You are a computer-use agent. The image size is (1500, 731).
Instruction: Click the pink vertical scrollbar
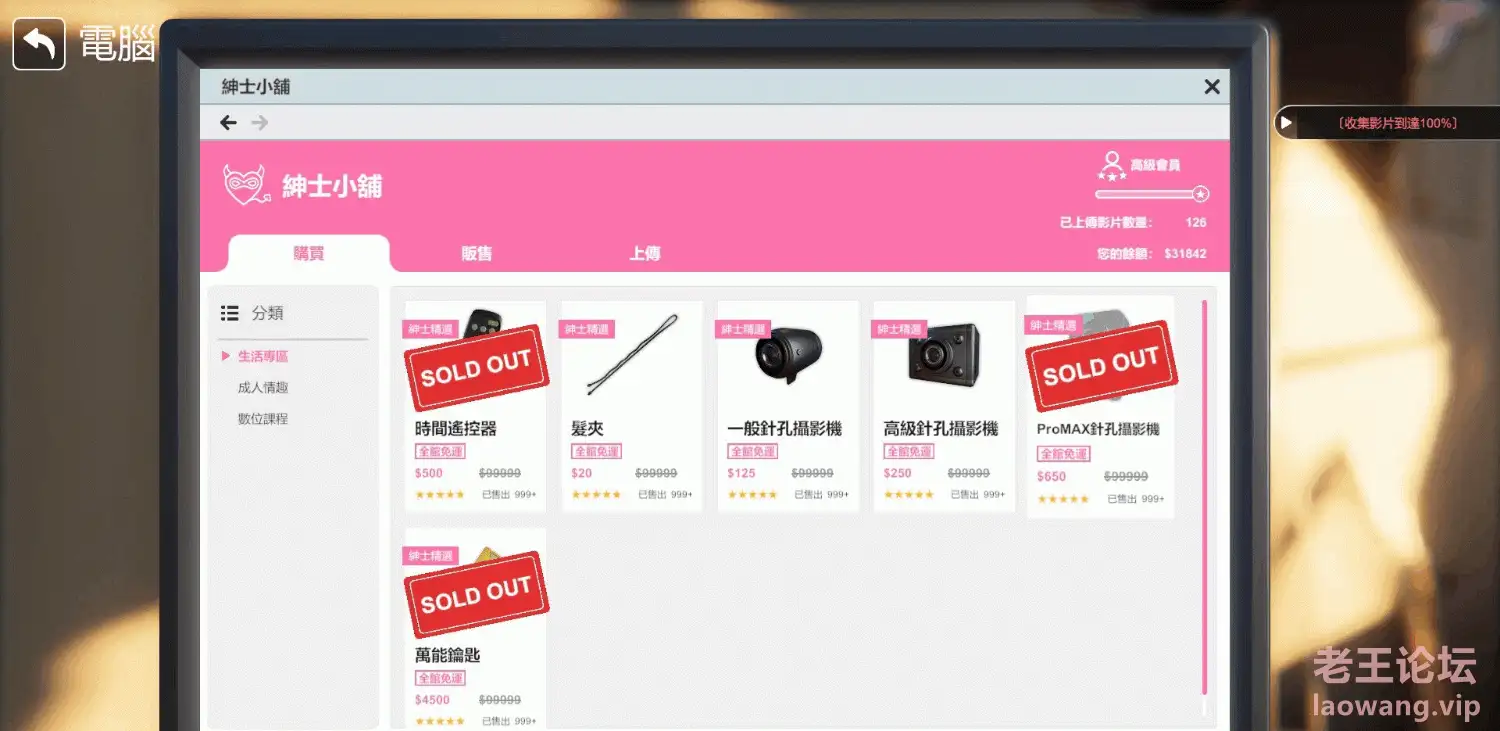pyautogui.click(x=1204, y=497)
